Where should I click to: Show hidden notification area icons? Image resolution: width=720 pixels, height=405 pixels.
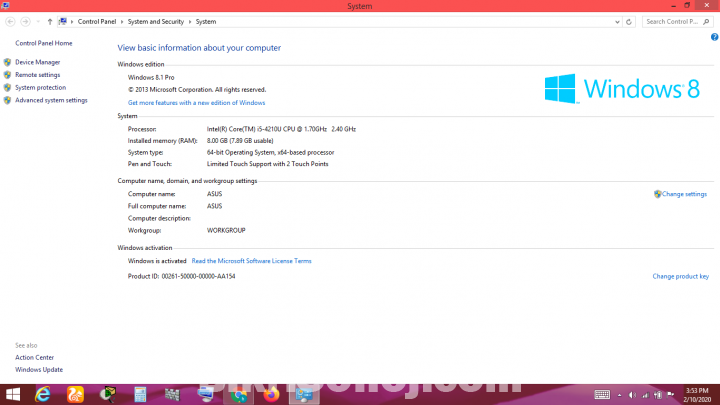point(619,395)
